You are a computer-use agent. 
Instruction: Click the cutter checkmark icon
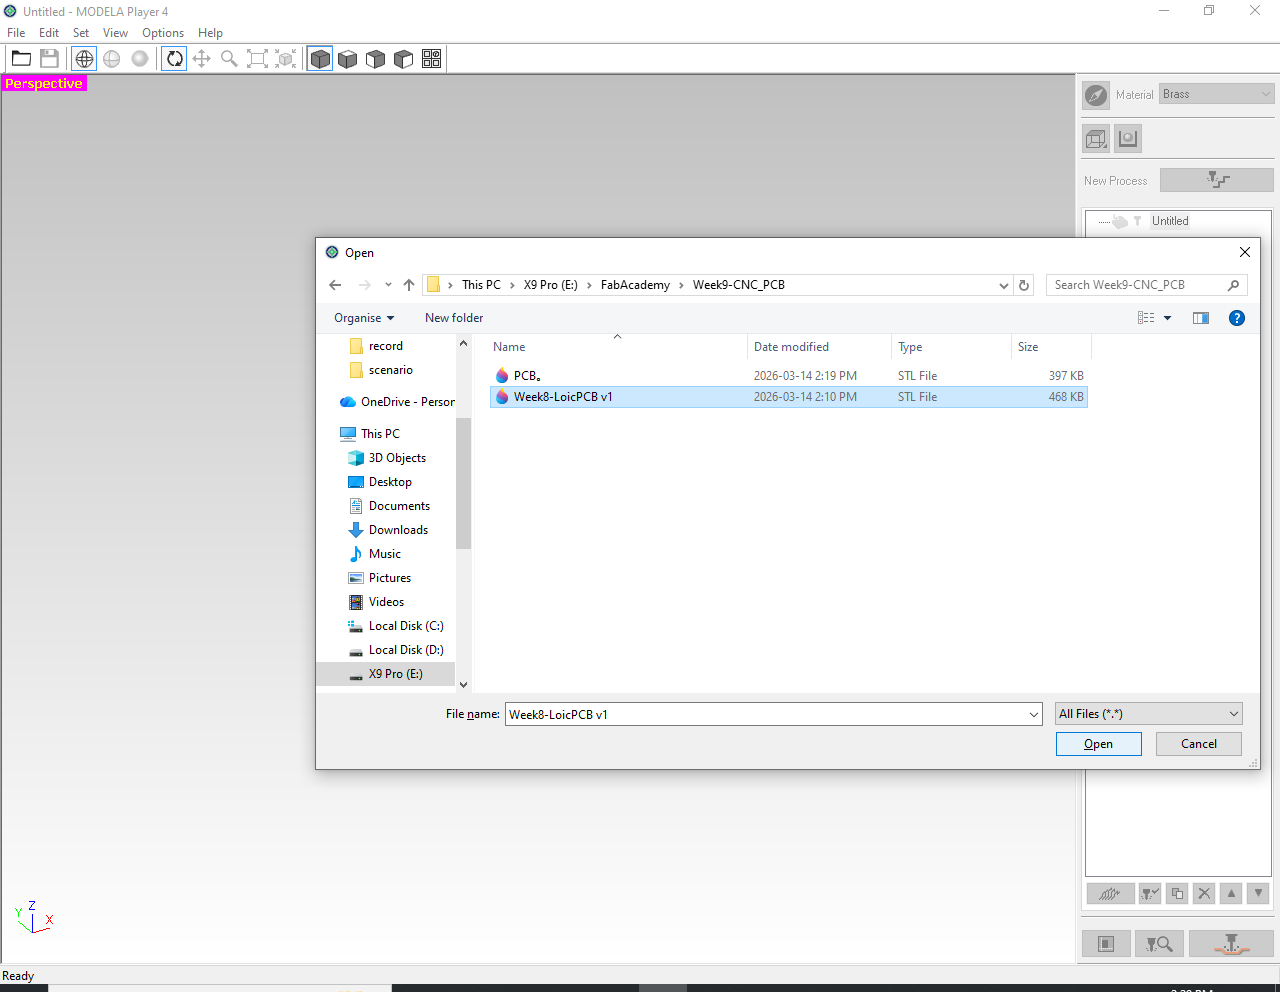(1150, 894)
